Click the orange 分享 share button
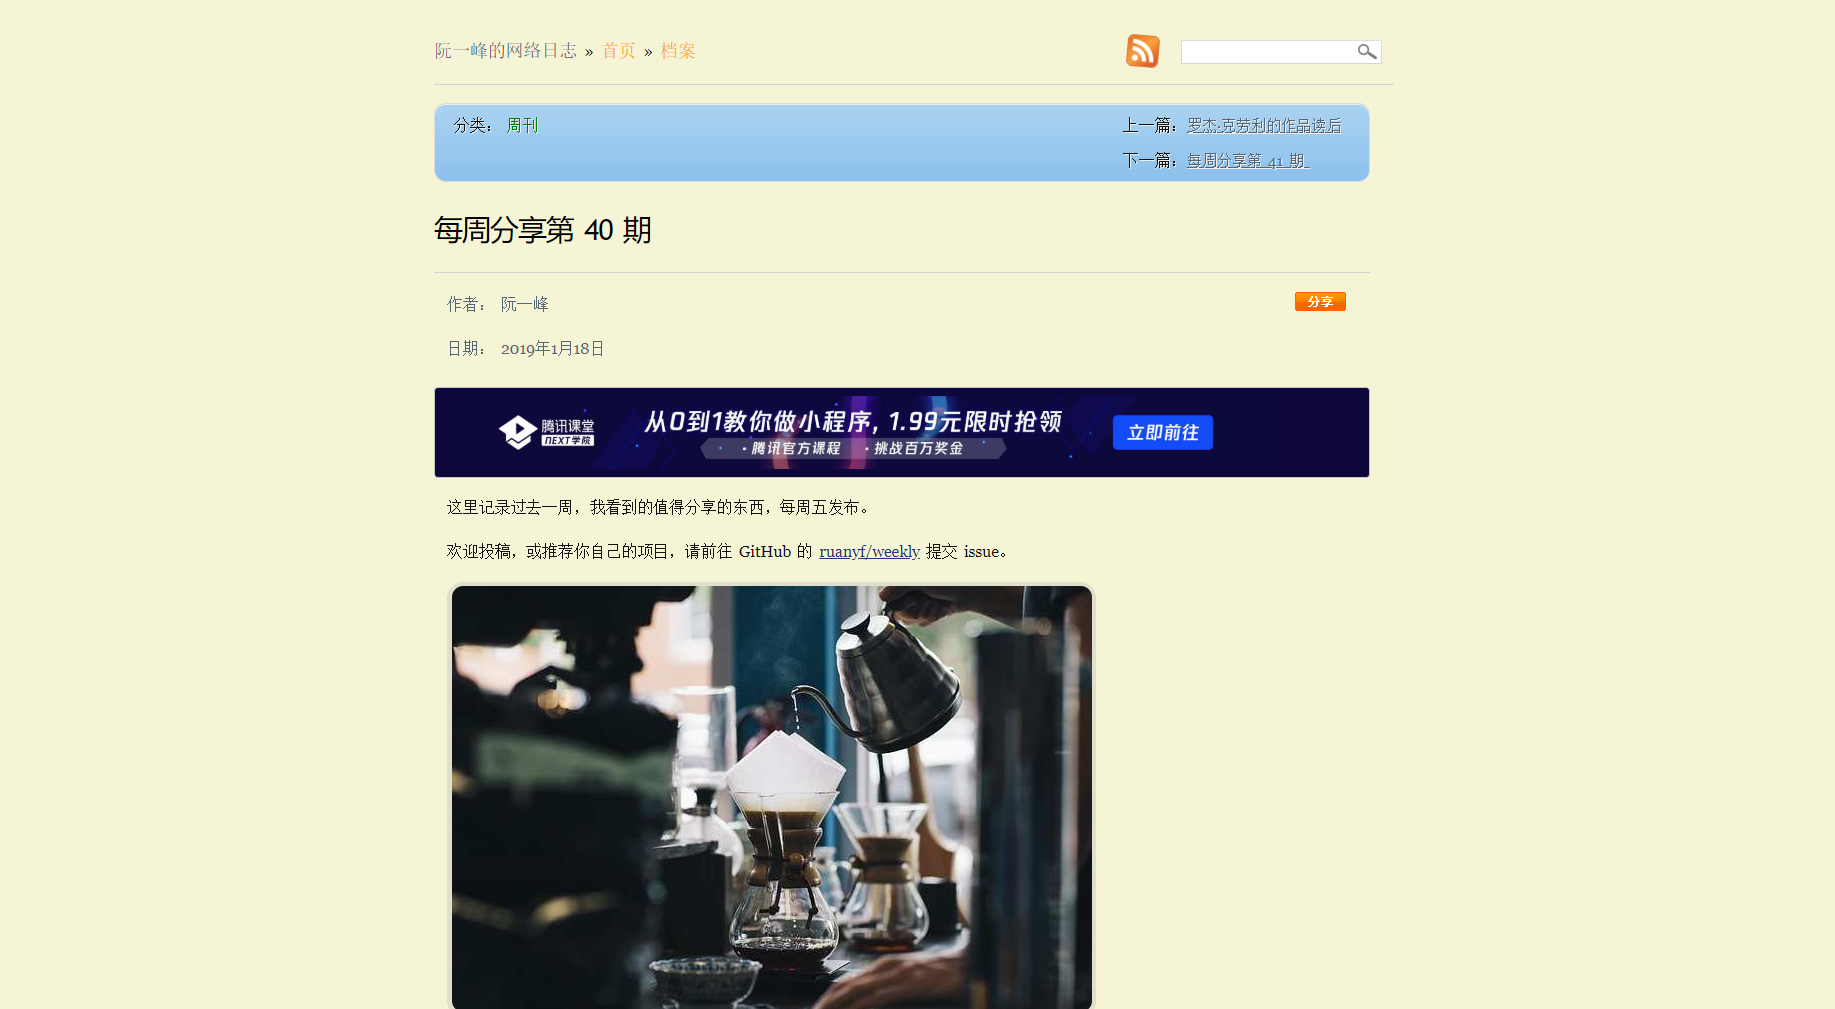1835x1009 pixels. tap(1320, 301)
